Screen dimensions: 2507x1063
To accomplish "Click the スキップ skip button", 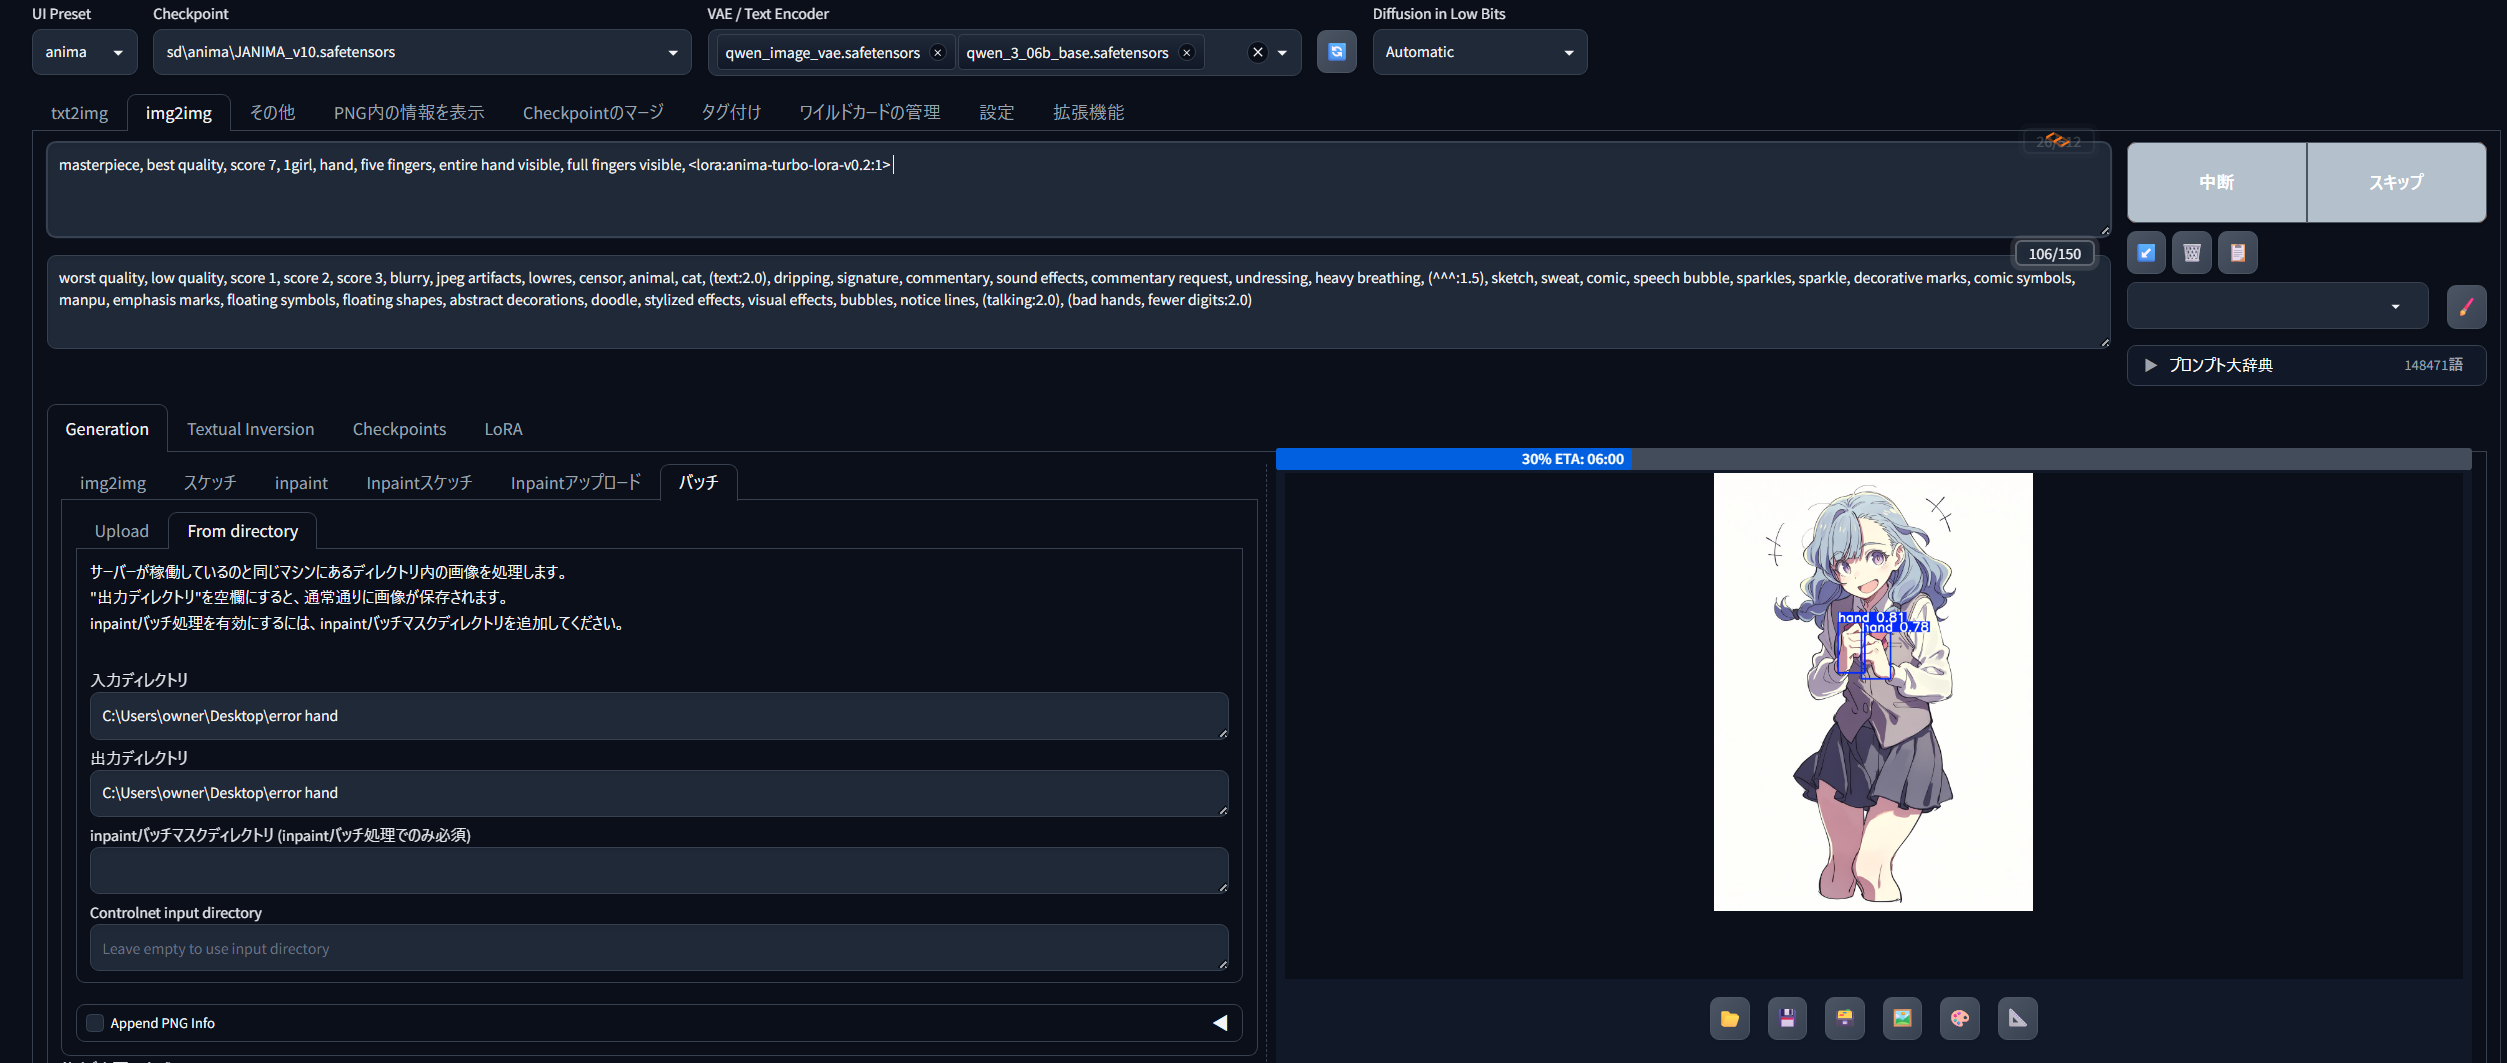I will pyautogui.click(x=2396, y=182).
